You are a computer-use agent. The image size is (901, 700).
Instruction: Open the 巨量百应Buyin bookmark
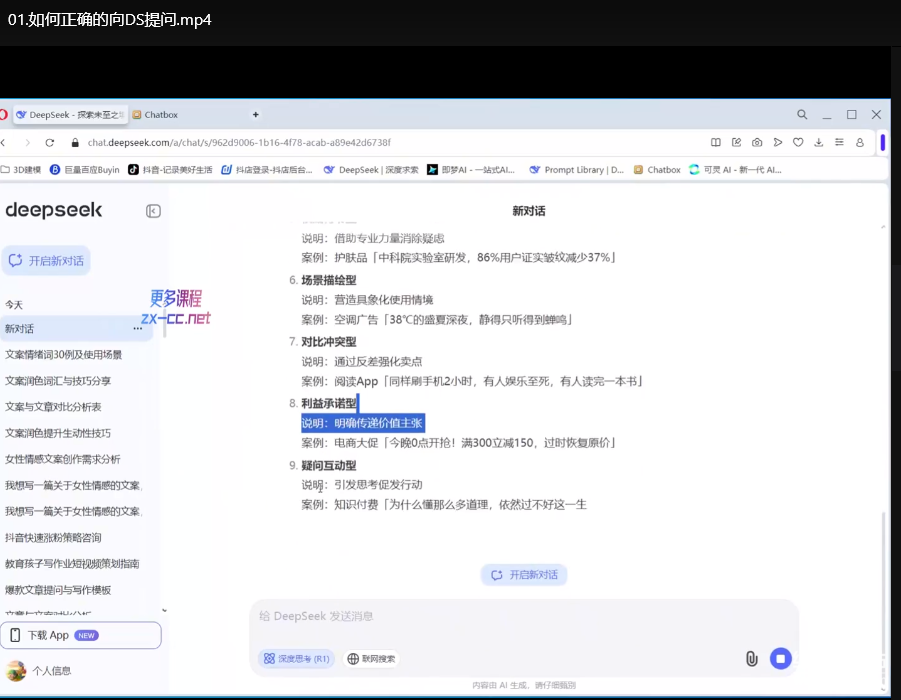[x=84, y=170]
